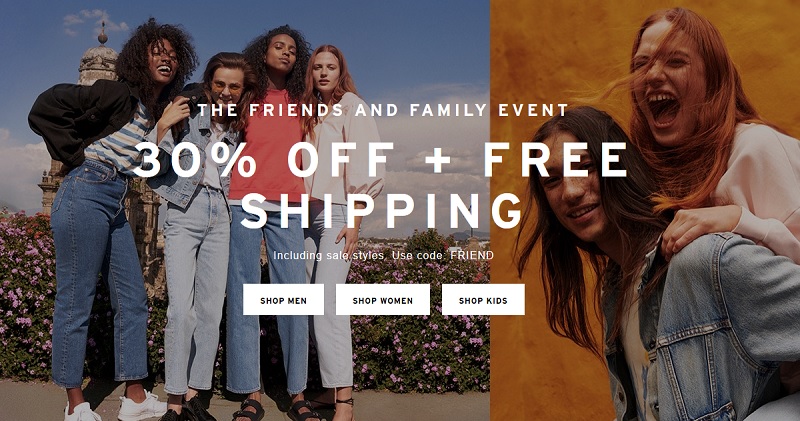
Task: Click the Use code: FRIEND text
Action: 443,255
